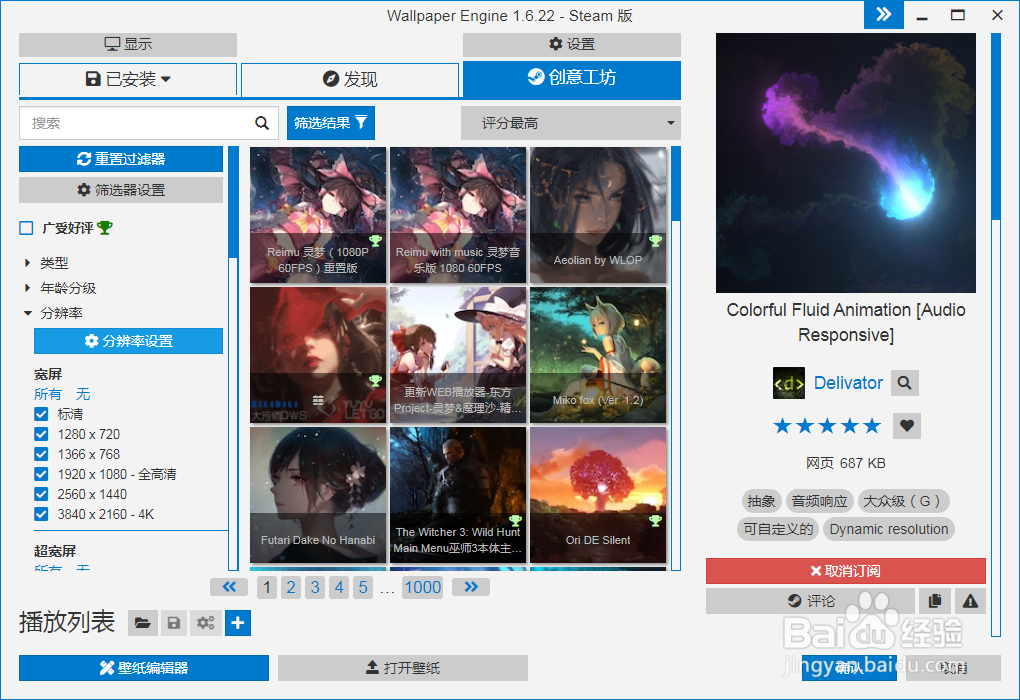
Task: Switch to 发现 tab
Action: (x=350, y=79)
